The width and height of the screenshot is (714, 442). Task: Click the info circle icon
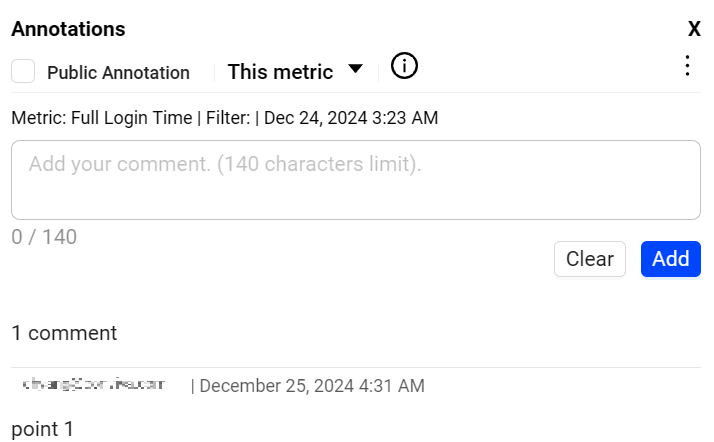pos(404,66)
